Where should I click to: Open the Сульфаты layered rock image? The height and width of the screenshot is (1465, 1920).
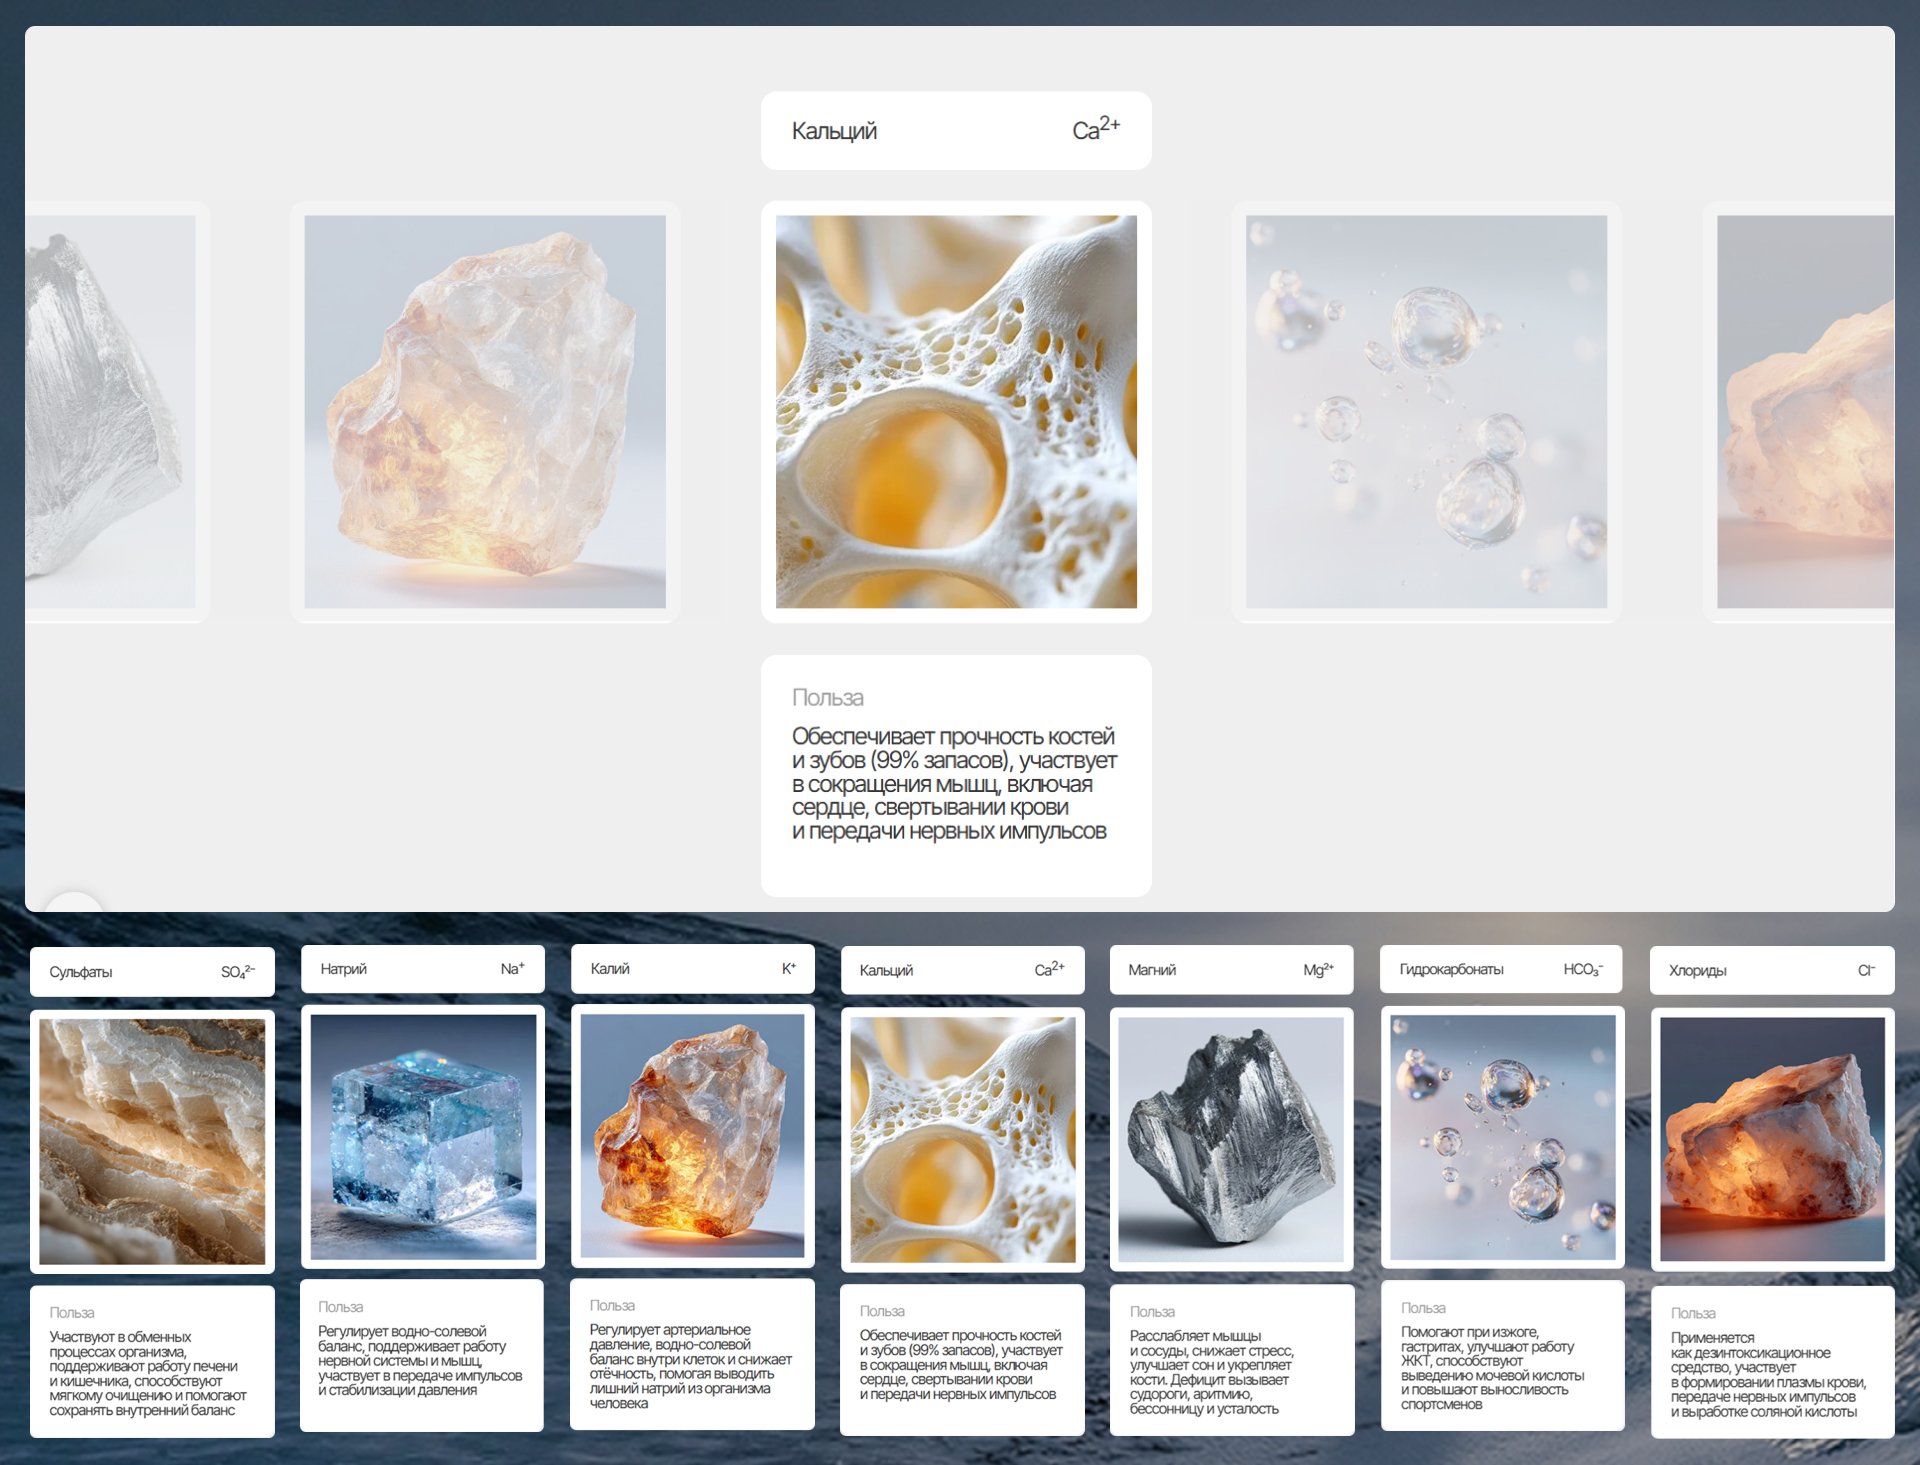pos(152,1141)
